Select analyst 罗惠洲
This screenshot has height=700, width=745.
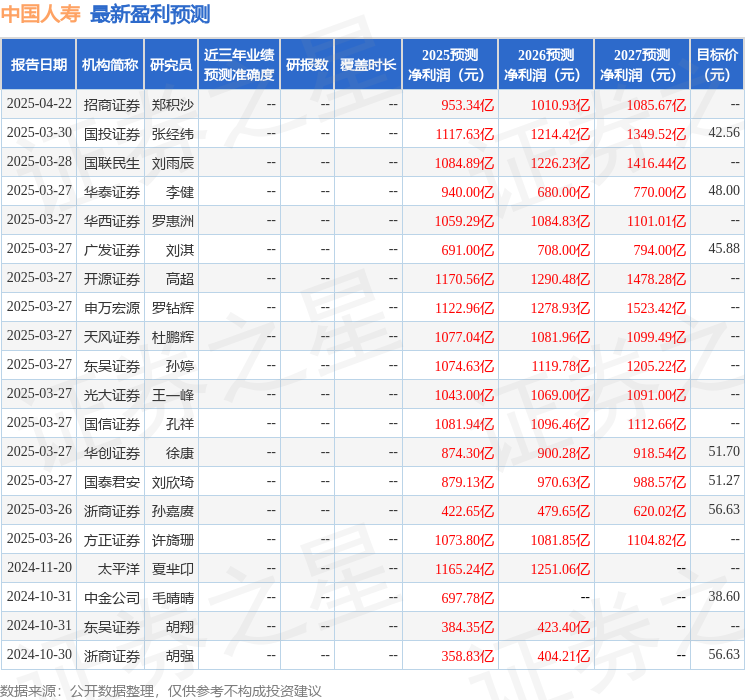tap(172, 221)
